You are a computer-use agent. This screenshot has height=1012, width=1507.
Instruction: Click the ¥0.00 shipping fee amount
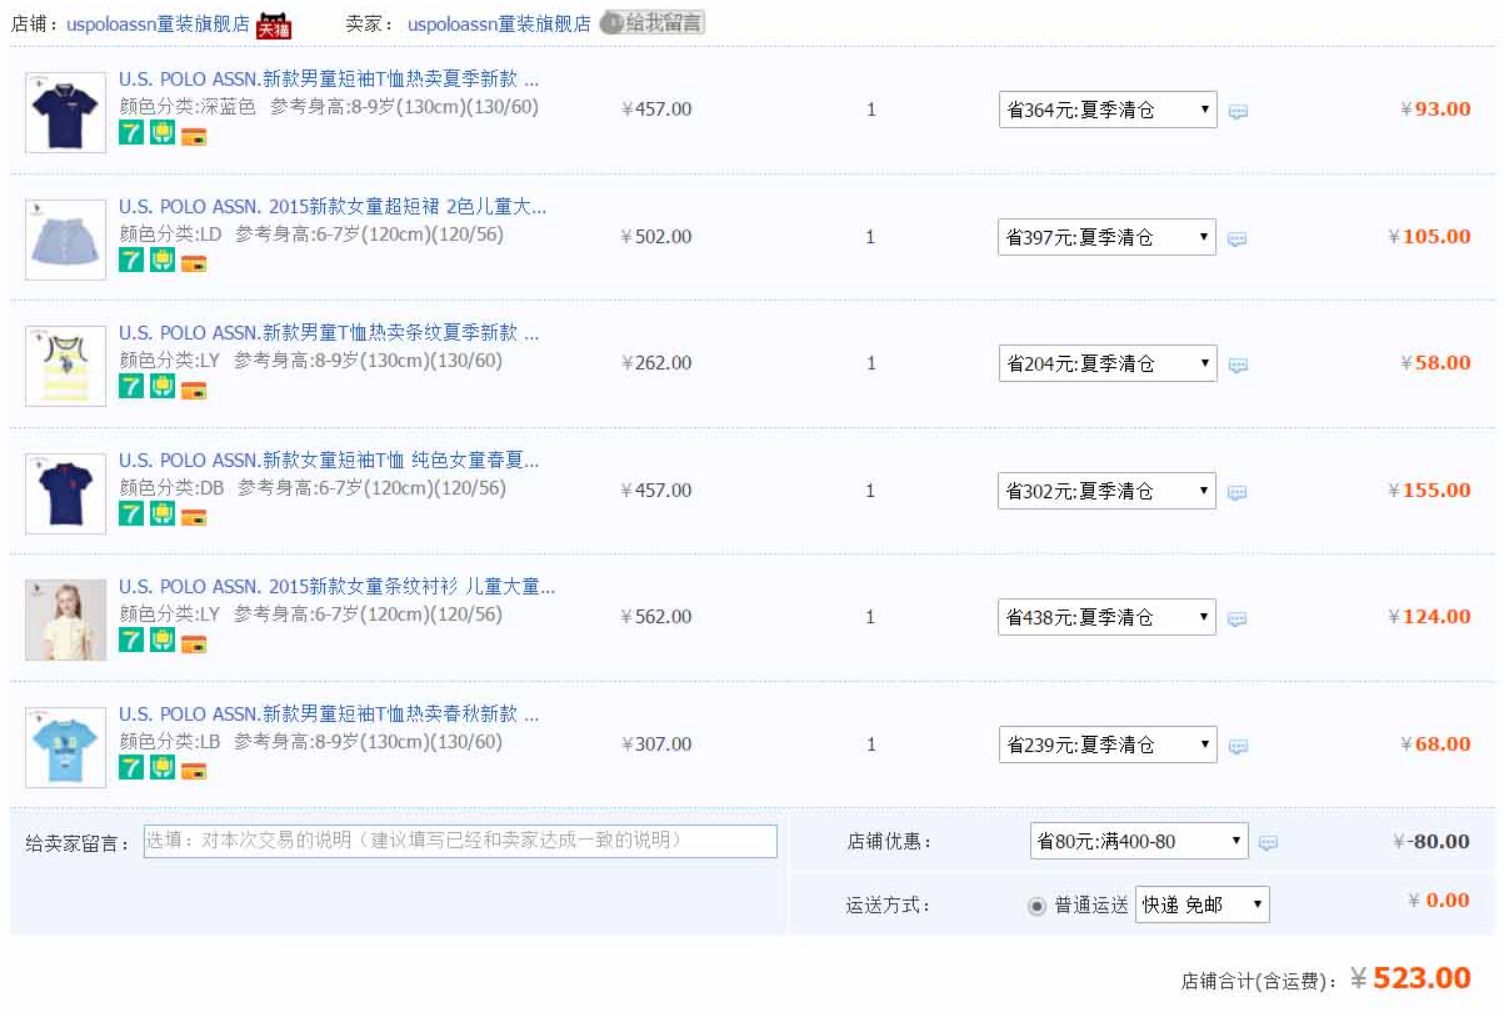[x=1439, y=900]
